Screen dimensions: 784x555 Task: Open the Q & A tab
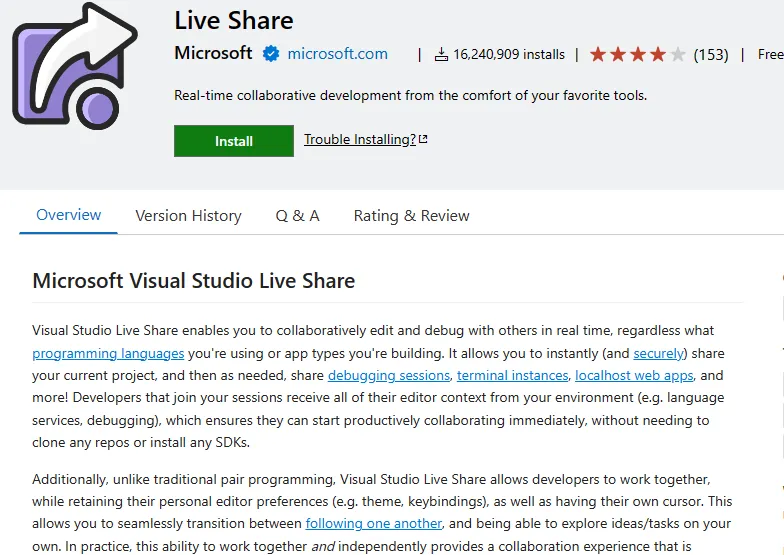(x=297, y=216)
